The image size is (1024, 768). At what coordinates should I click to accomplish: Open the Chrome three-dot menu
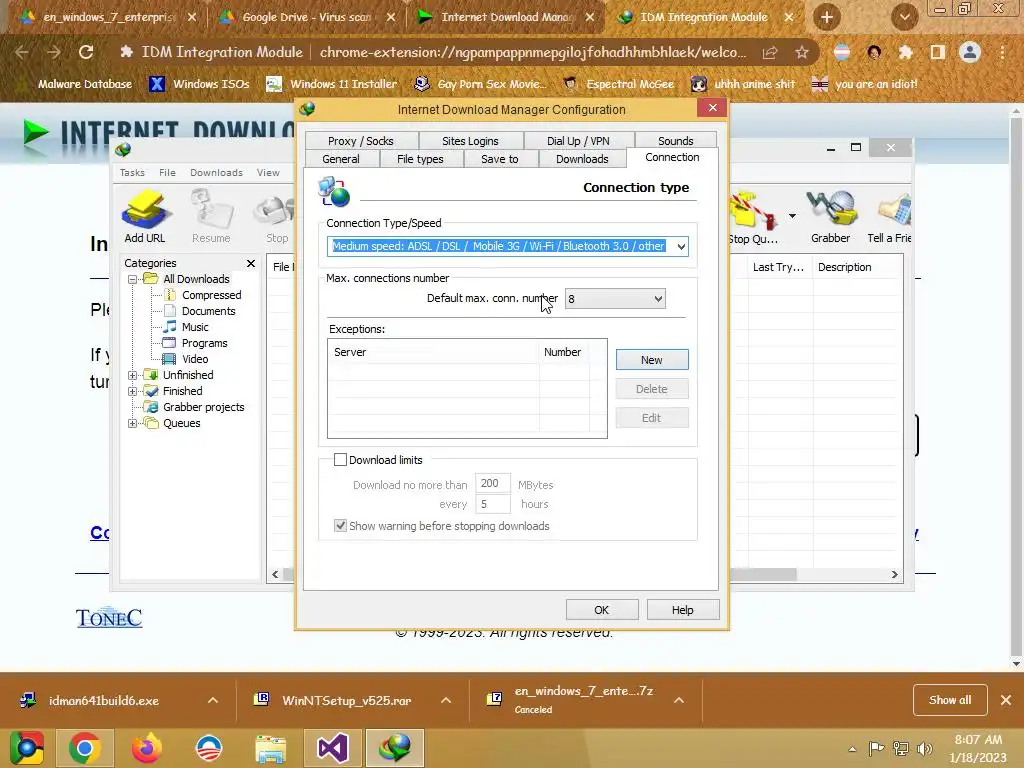point(1002,52)
